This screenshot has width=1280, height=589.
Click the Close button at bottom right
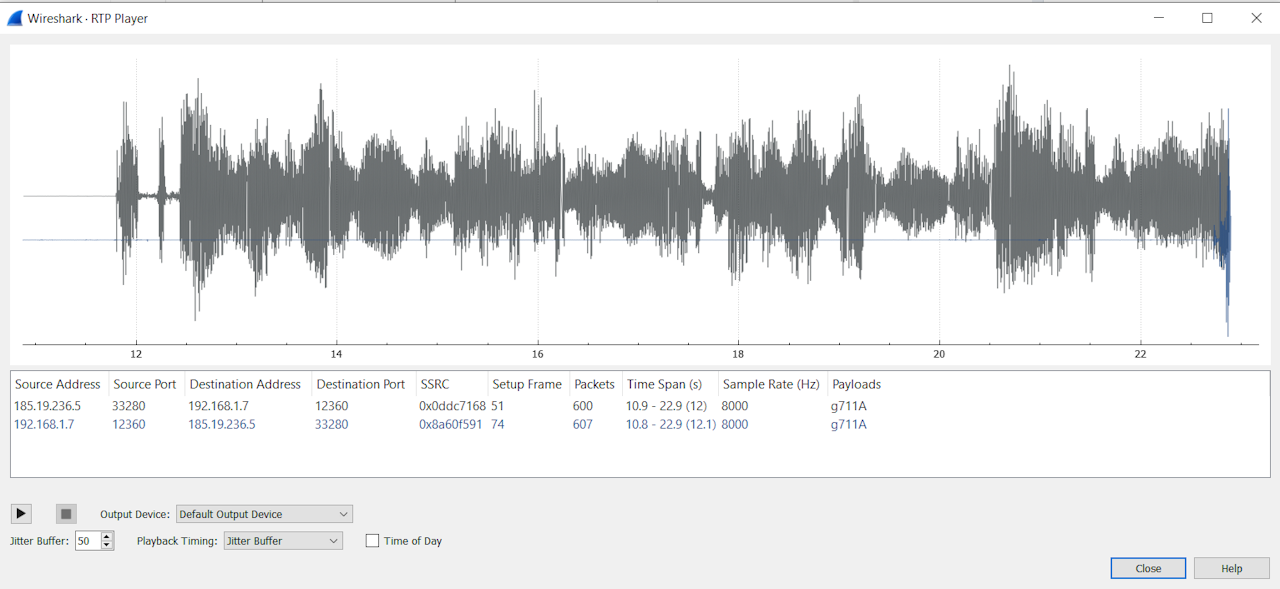(x=1148, y=568)
